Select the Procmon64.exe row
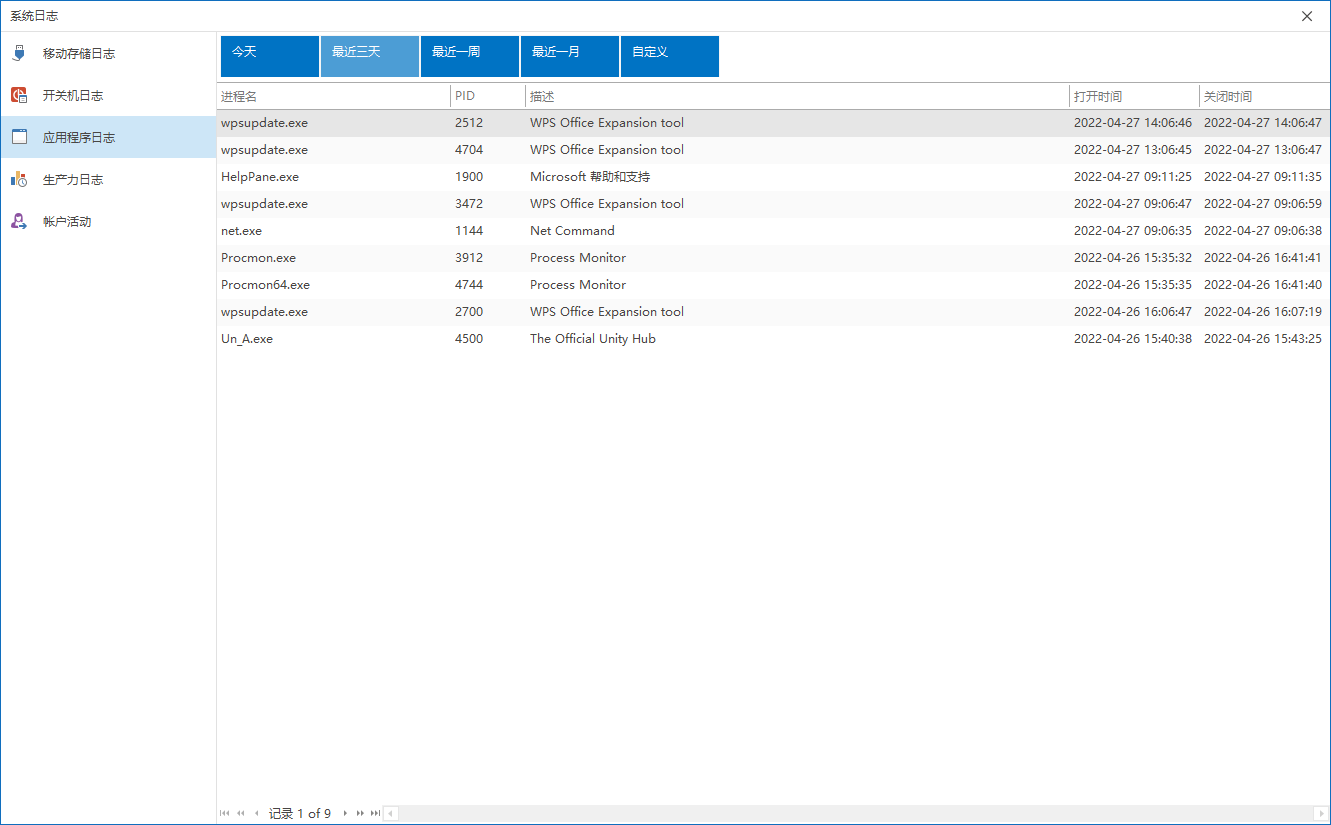The image size is (1331, 825). click(773, 285)
